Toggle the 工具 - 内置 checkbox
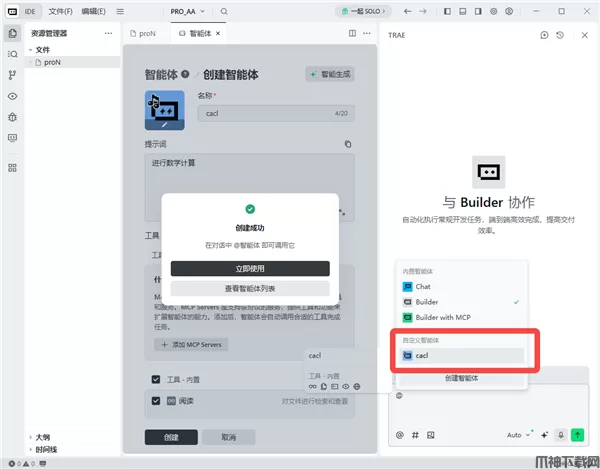This screenshot has height=469, width=600. (156, 379)
